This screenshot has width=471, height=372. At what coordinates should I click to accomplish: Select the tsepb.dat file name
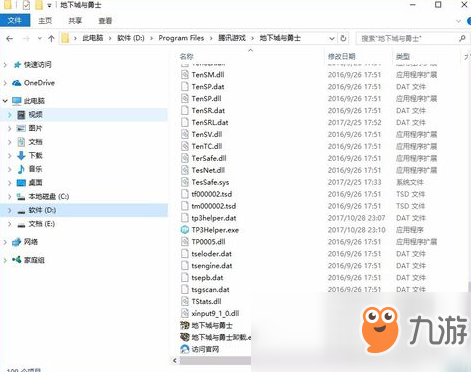pyautogui.click(x=207, y=278)
